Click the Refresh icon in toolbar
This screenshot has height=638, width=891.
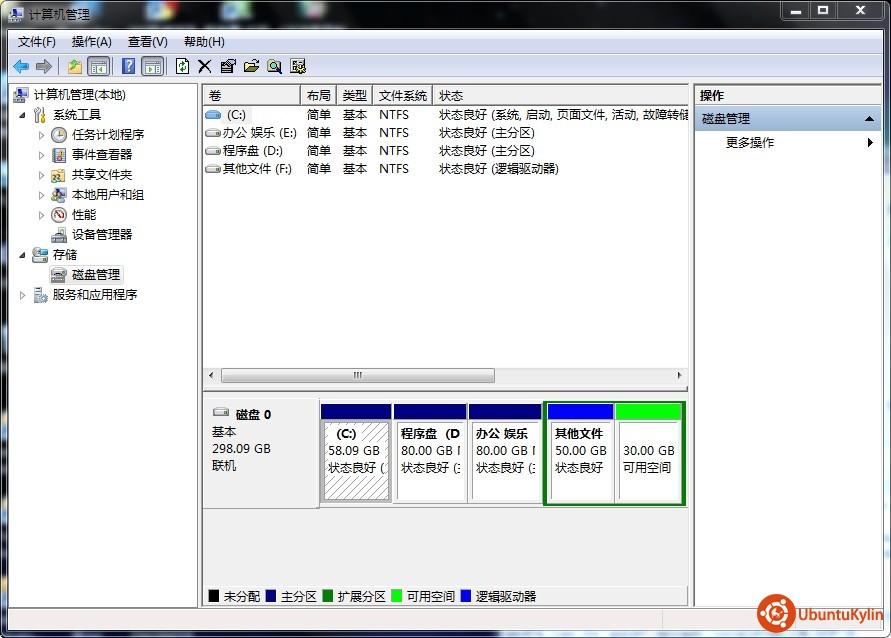click(x=182, y=66)
